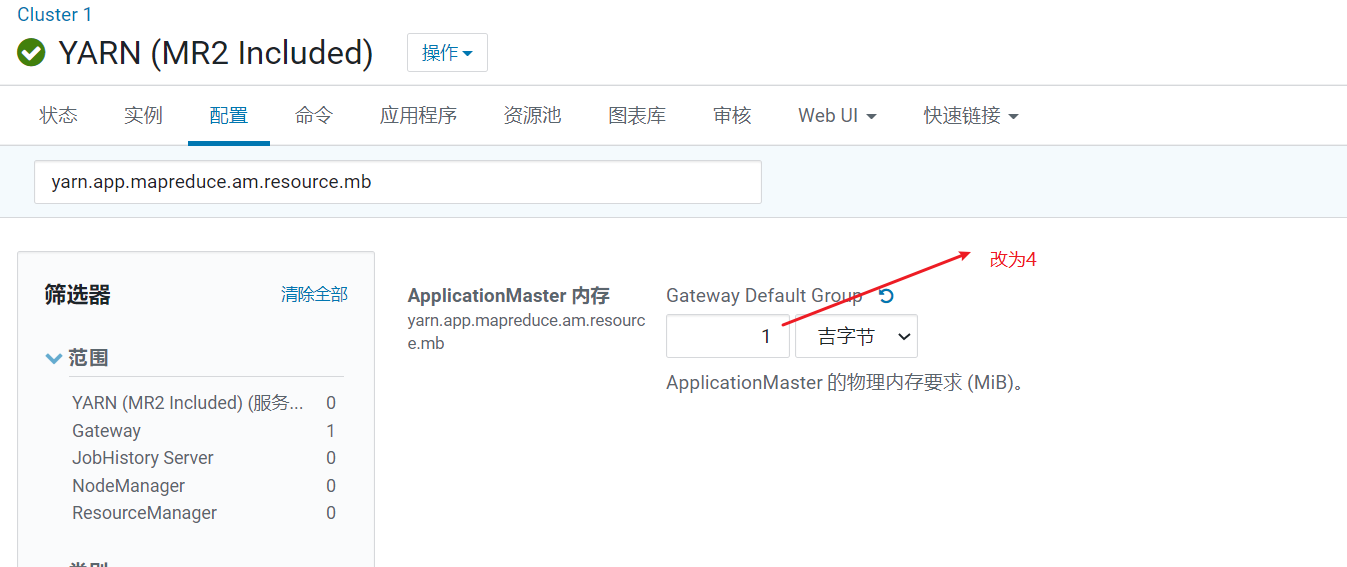The width and height of the screenshot is (1347, 567).
Task: Click the ApplicationMaster 内存 property name
Action: [x=508, y=296]
